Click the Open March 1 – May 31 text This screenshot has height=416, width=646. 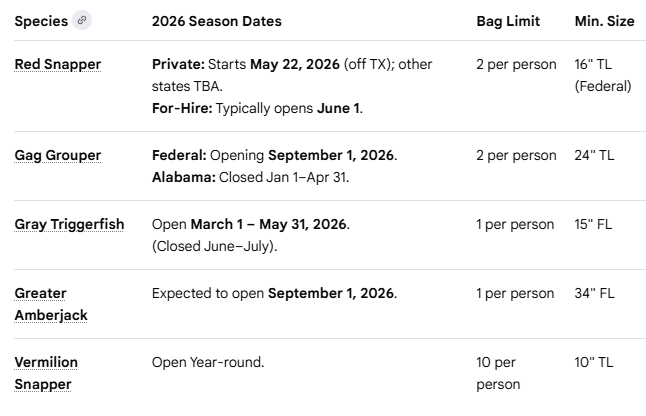[250, 225]
